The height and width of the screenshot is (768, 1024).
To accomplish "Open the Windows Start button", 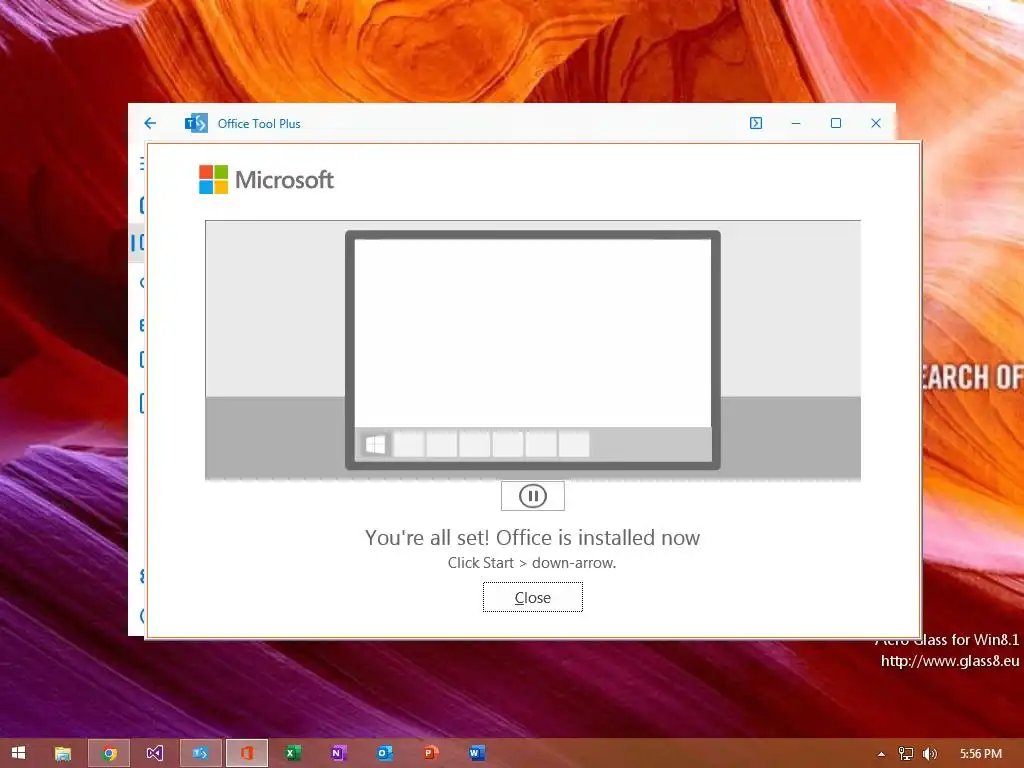I will (x=18, y=753).
